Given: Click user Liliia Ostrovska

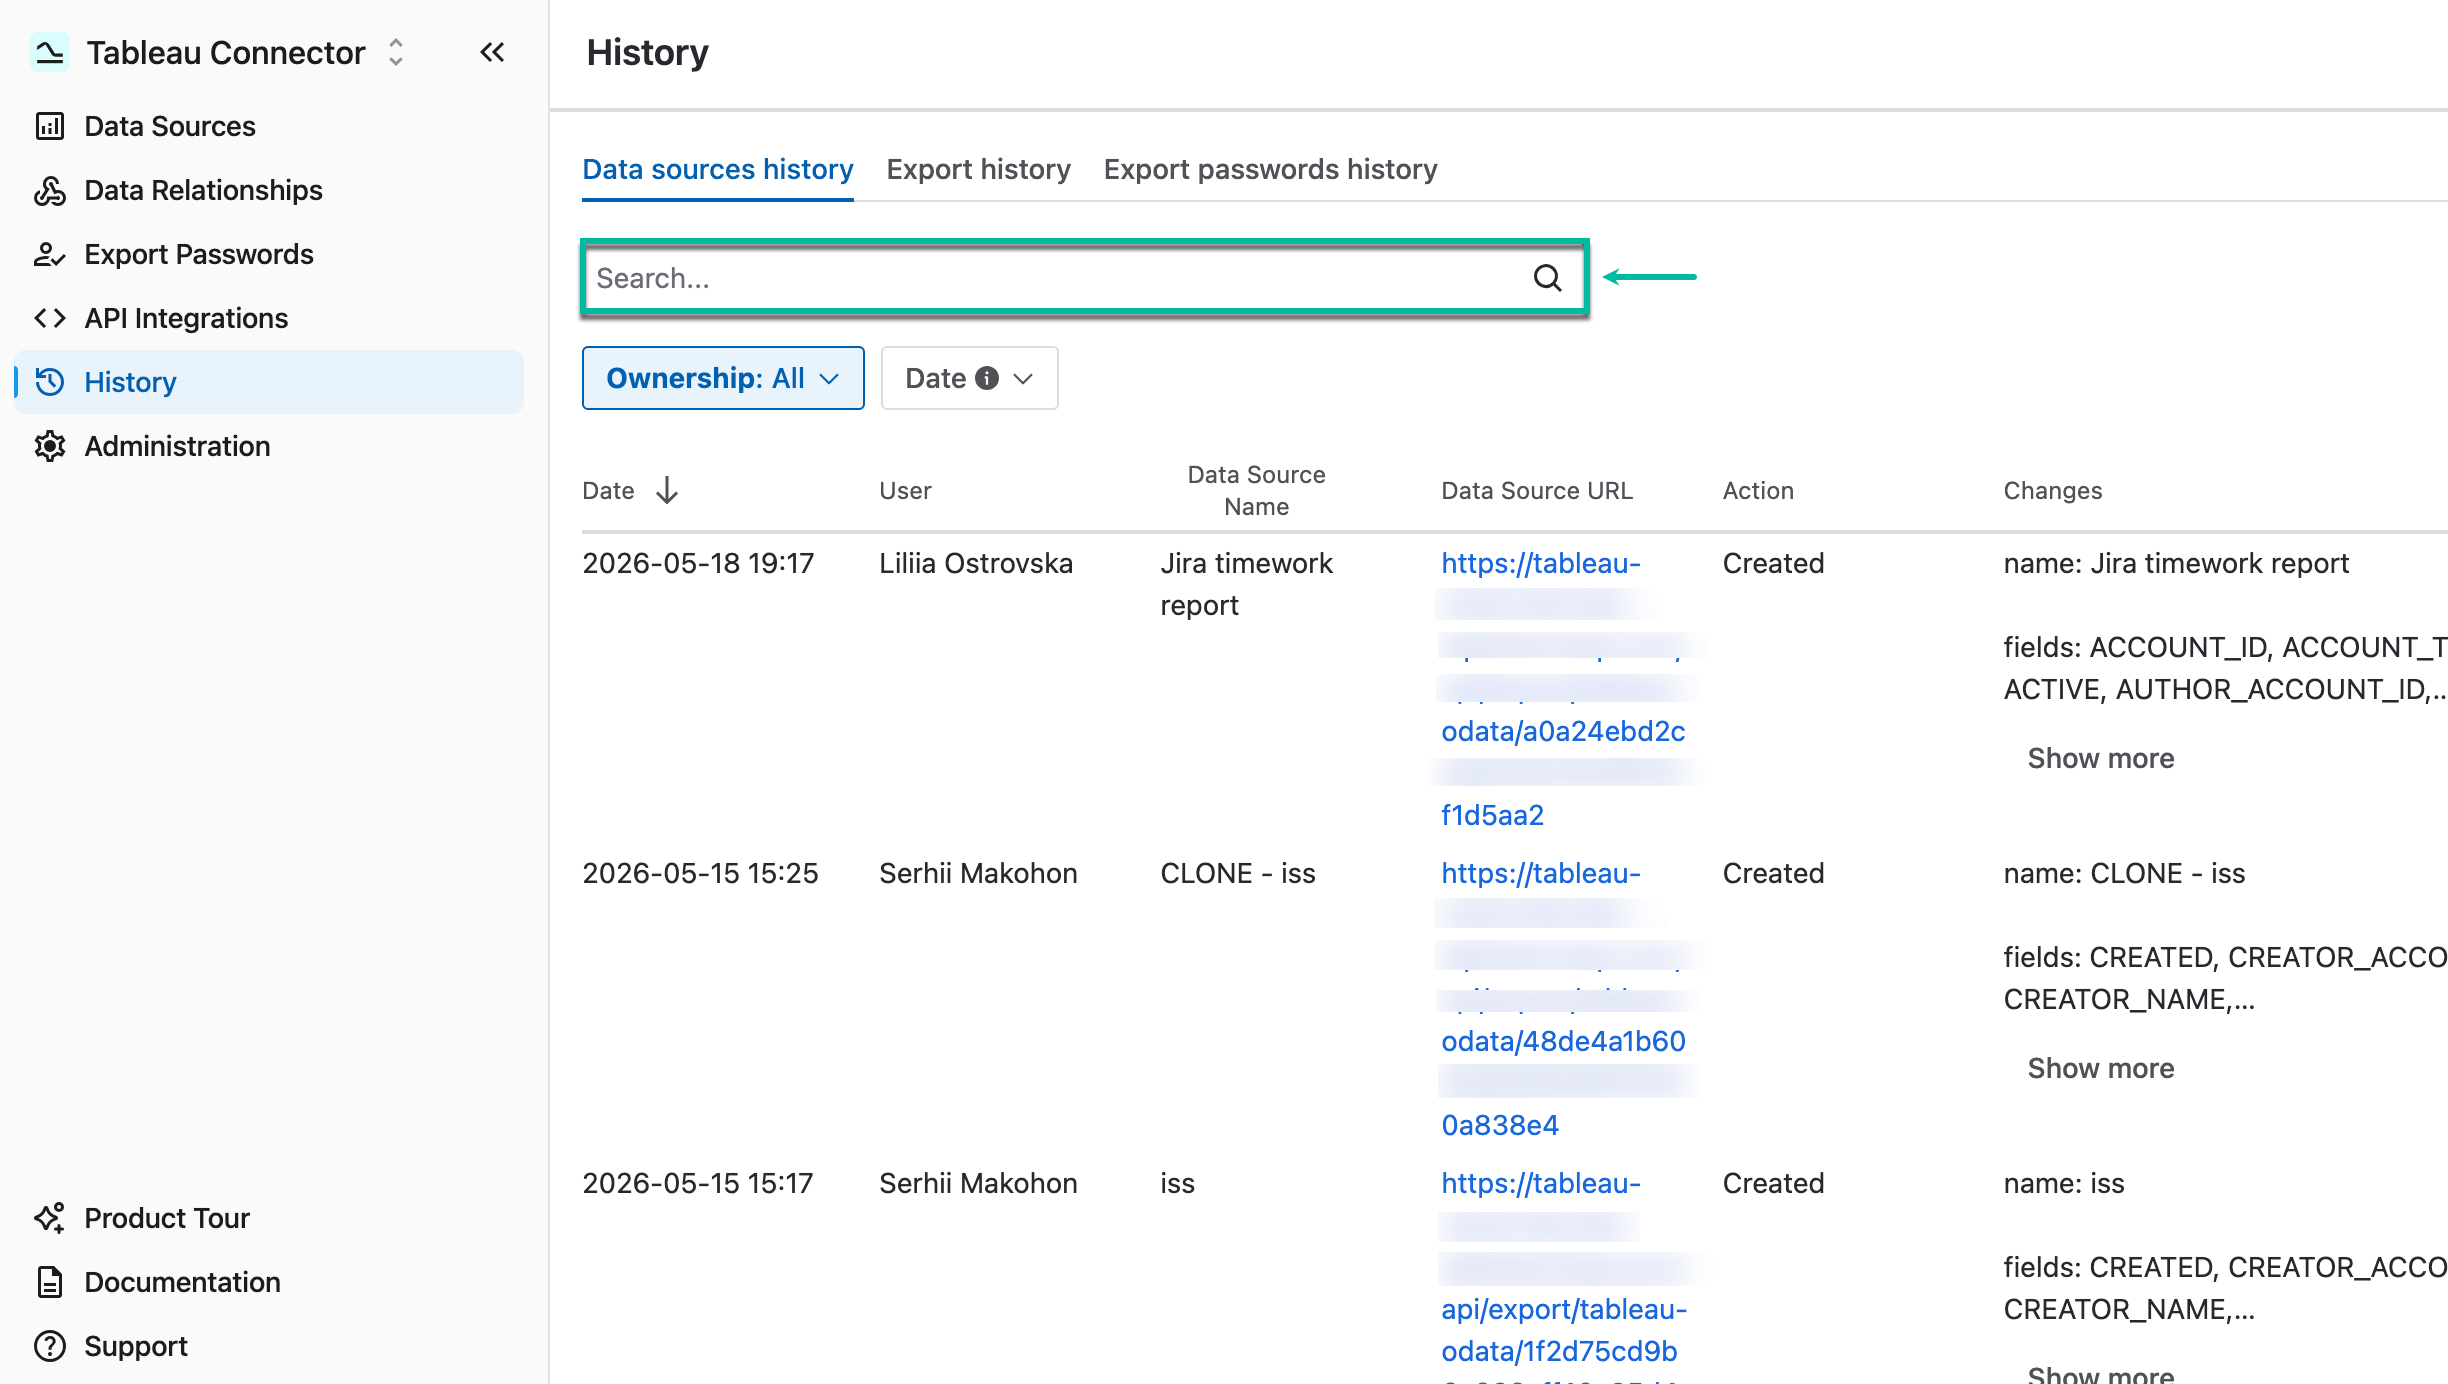Looking at the screenshot, I should [976, 563].
